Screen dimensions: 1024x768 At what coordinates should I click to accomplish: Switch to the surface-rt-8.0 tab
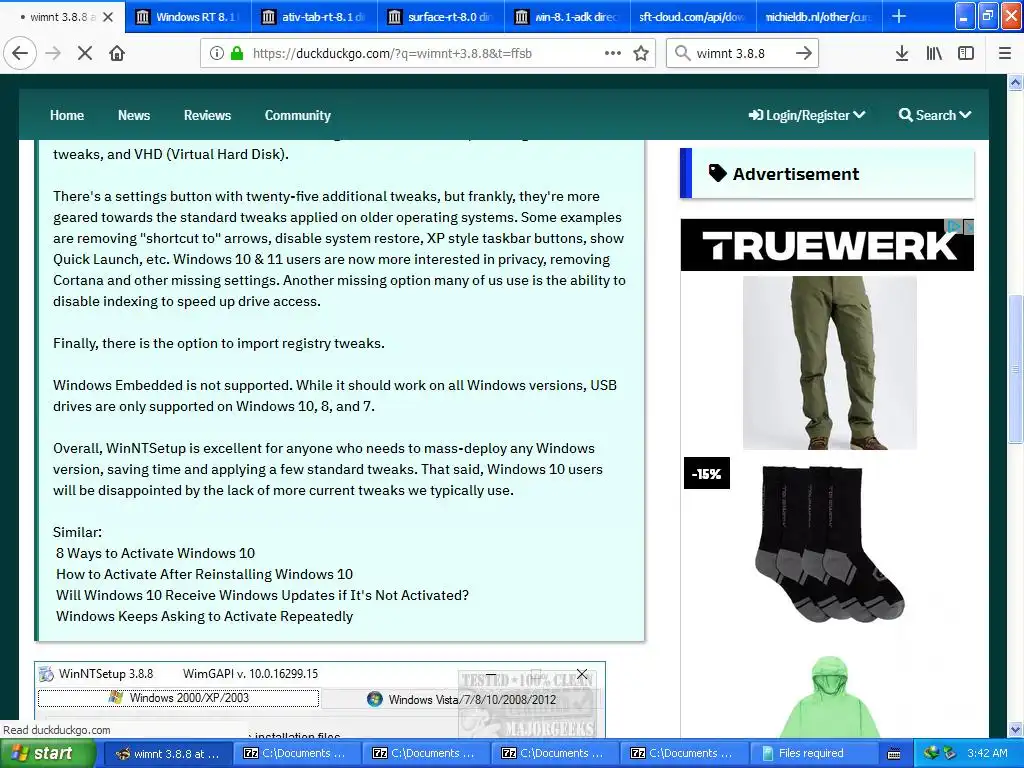[440, 17]
